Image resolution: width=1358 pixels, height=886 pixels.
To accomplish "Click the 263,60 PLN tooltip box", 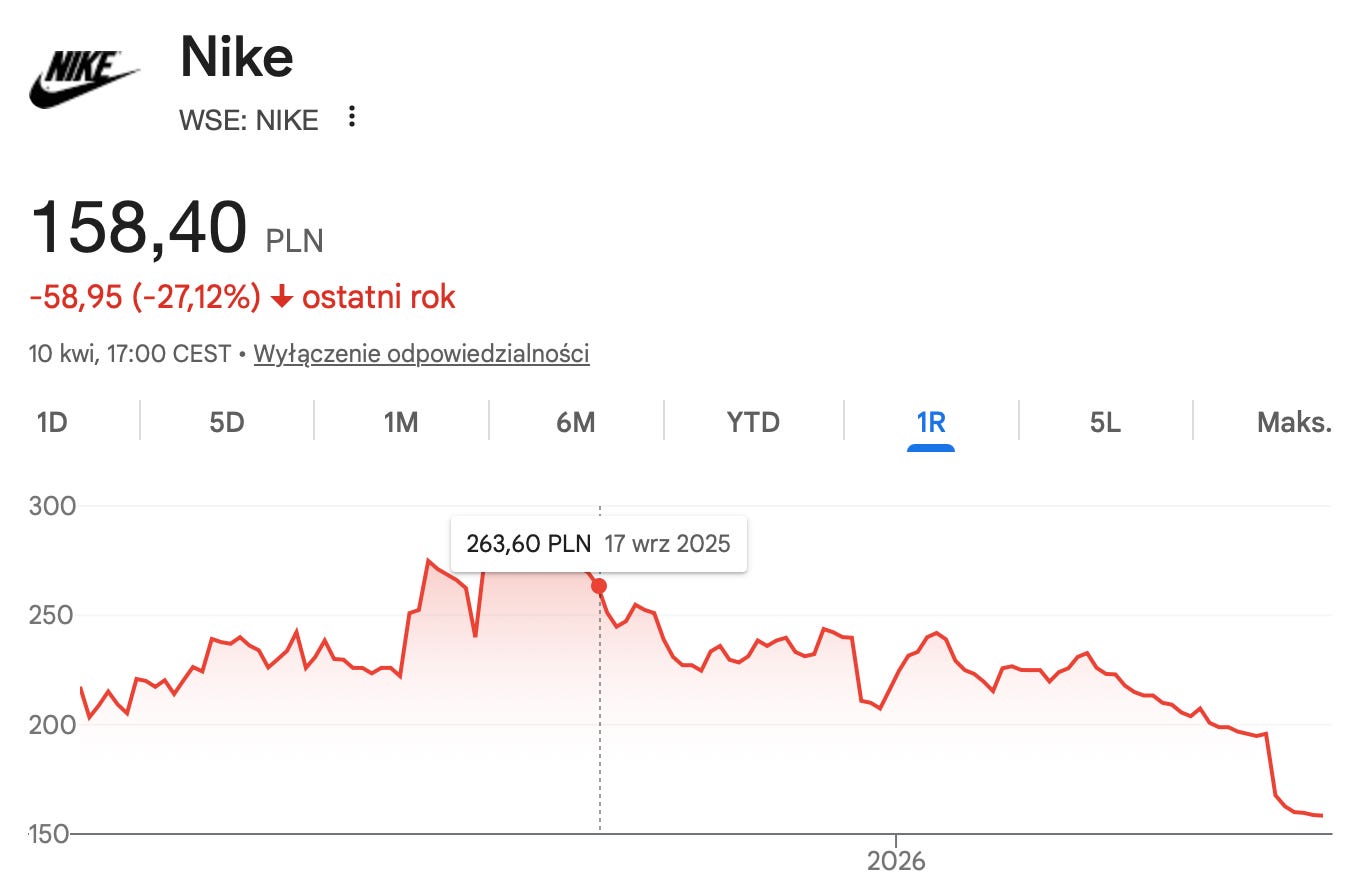I will coord(599,544).
